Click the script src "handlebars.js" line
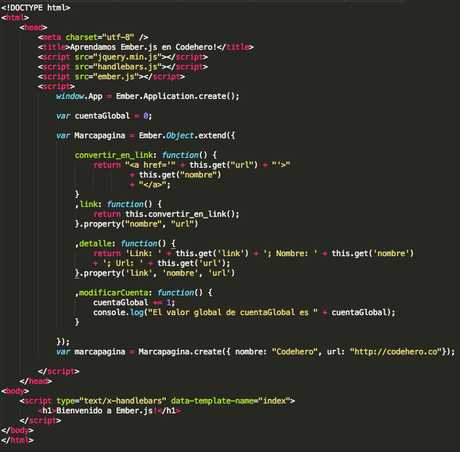 (x=123, y=67)
